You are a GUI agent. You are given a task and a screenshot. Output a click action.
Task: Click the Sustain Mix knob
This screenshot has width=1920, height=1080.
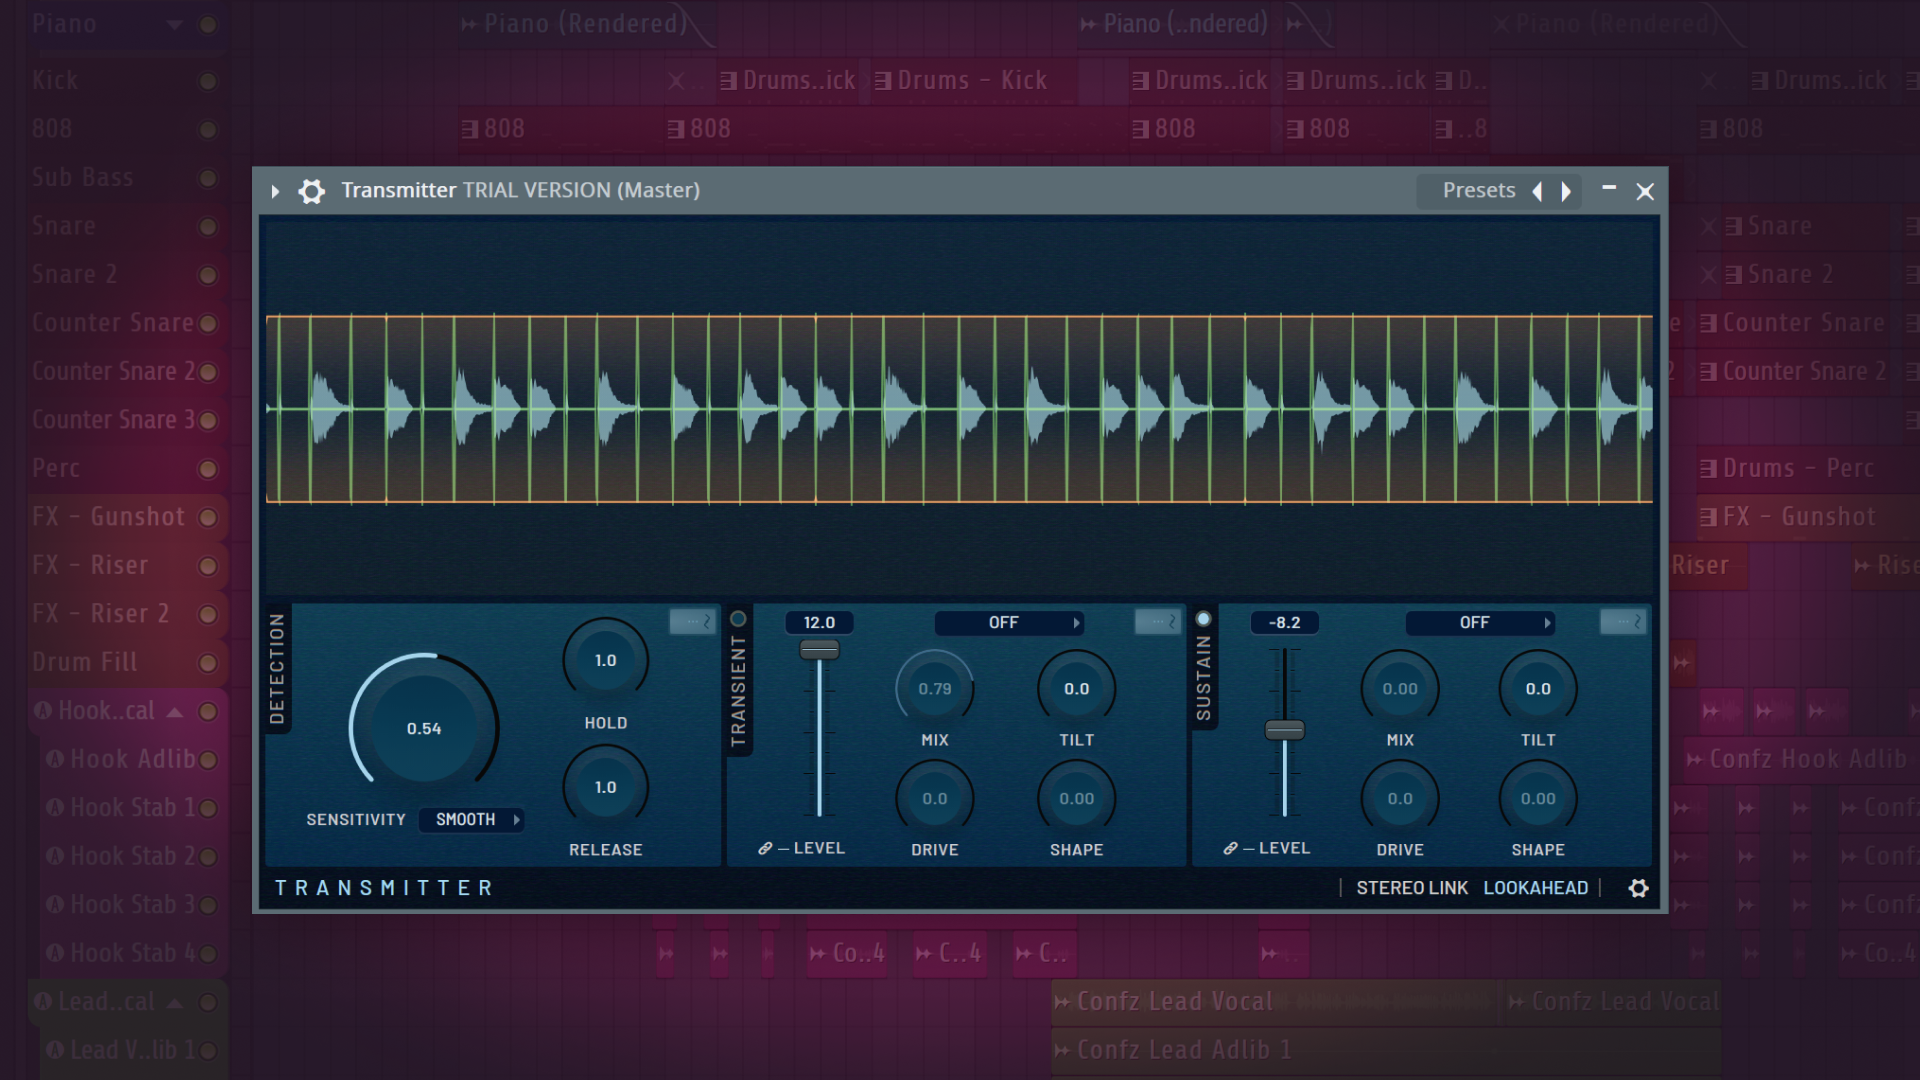tap(1400, 689)
